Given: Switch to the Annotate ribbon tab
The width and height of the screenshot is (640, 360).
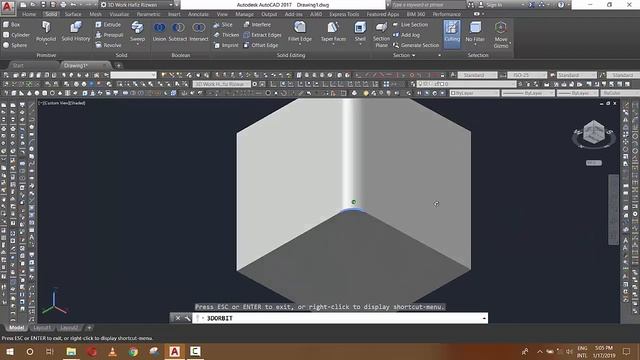Looking at the screenshot, I should coord(198,14).
